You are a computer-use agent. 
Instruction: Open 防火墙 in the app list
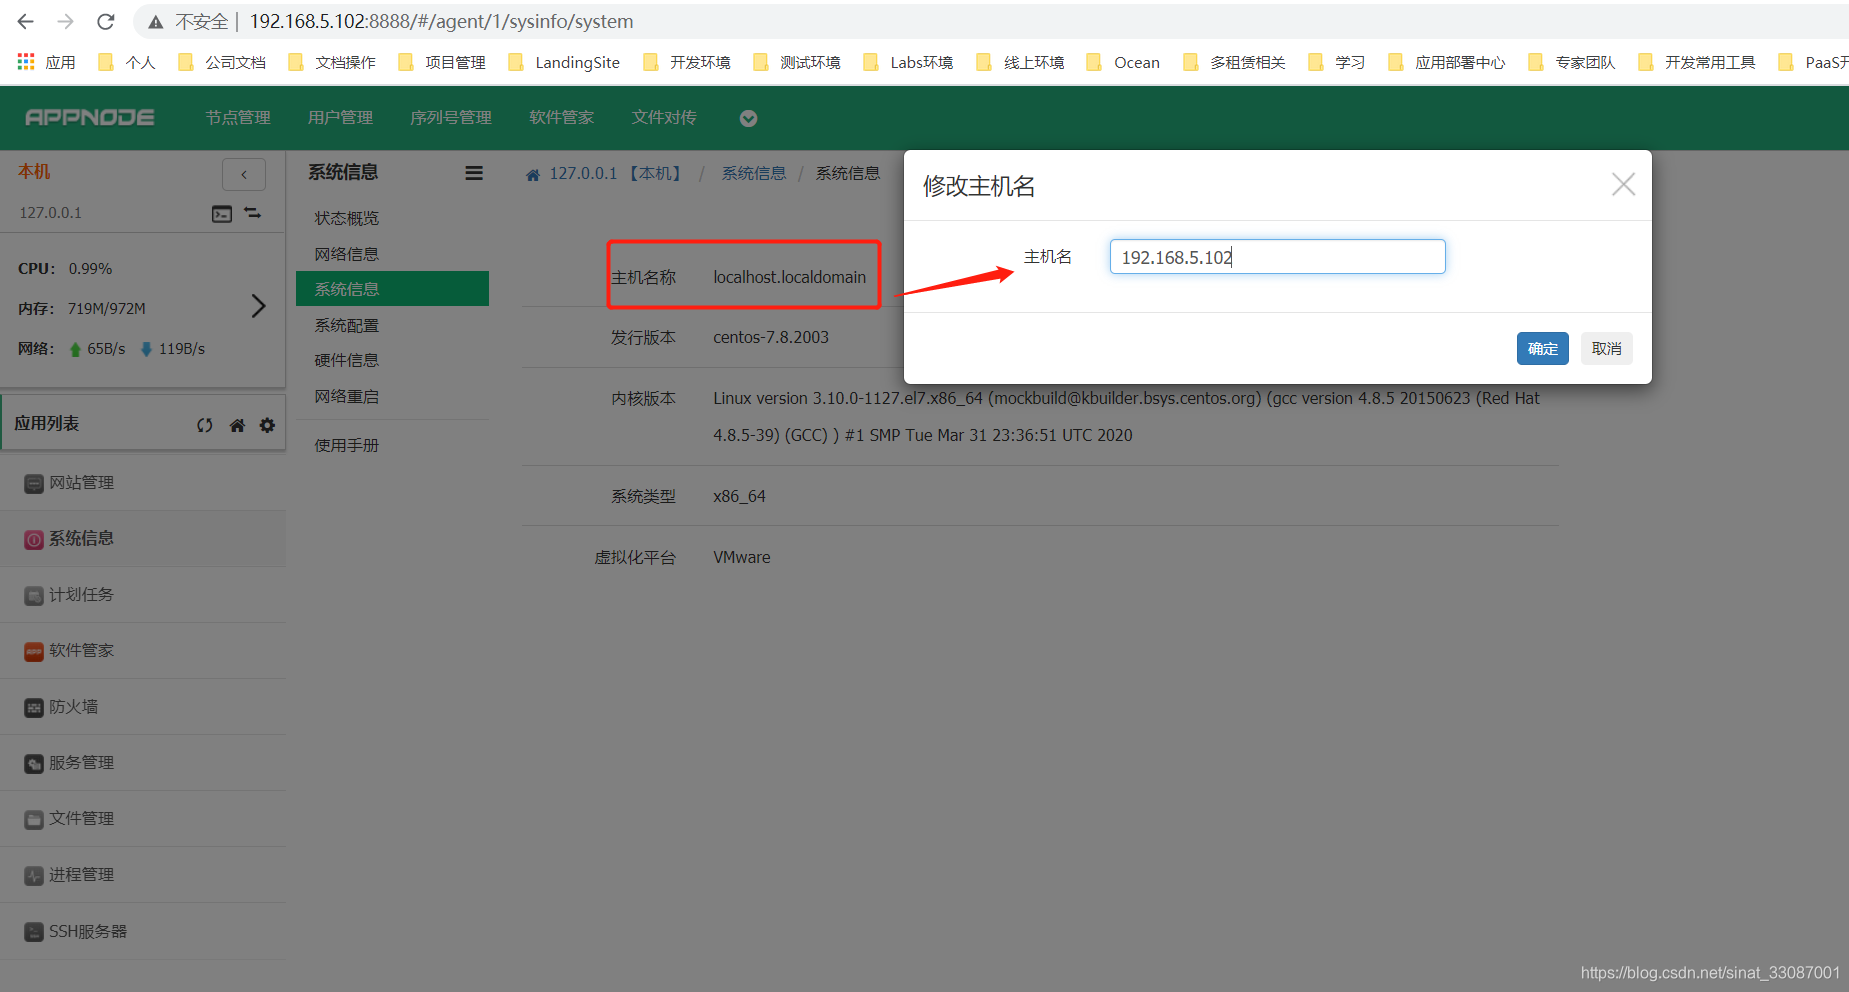click(143, 707)
